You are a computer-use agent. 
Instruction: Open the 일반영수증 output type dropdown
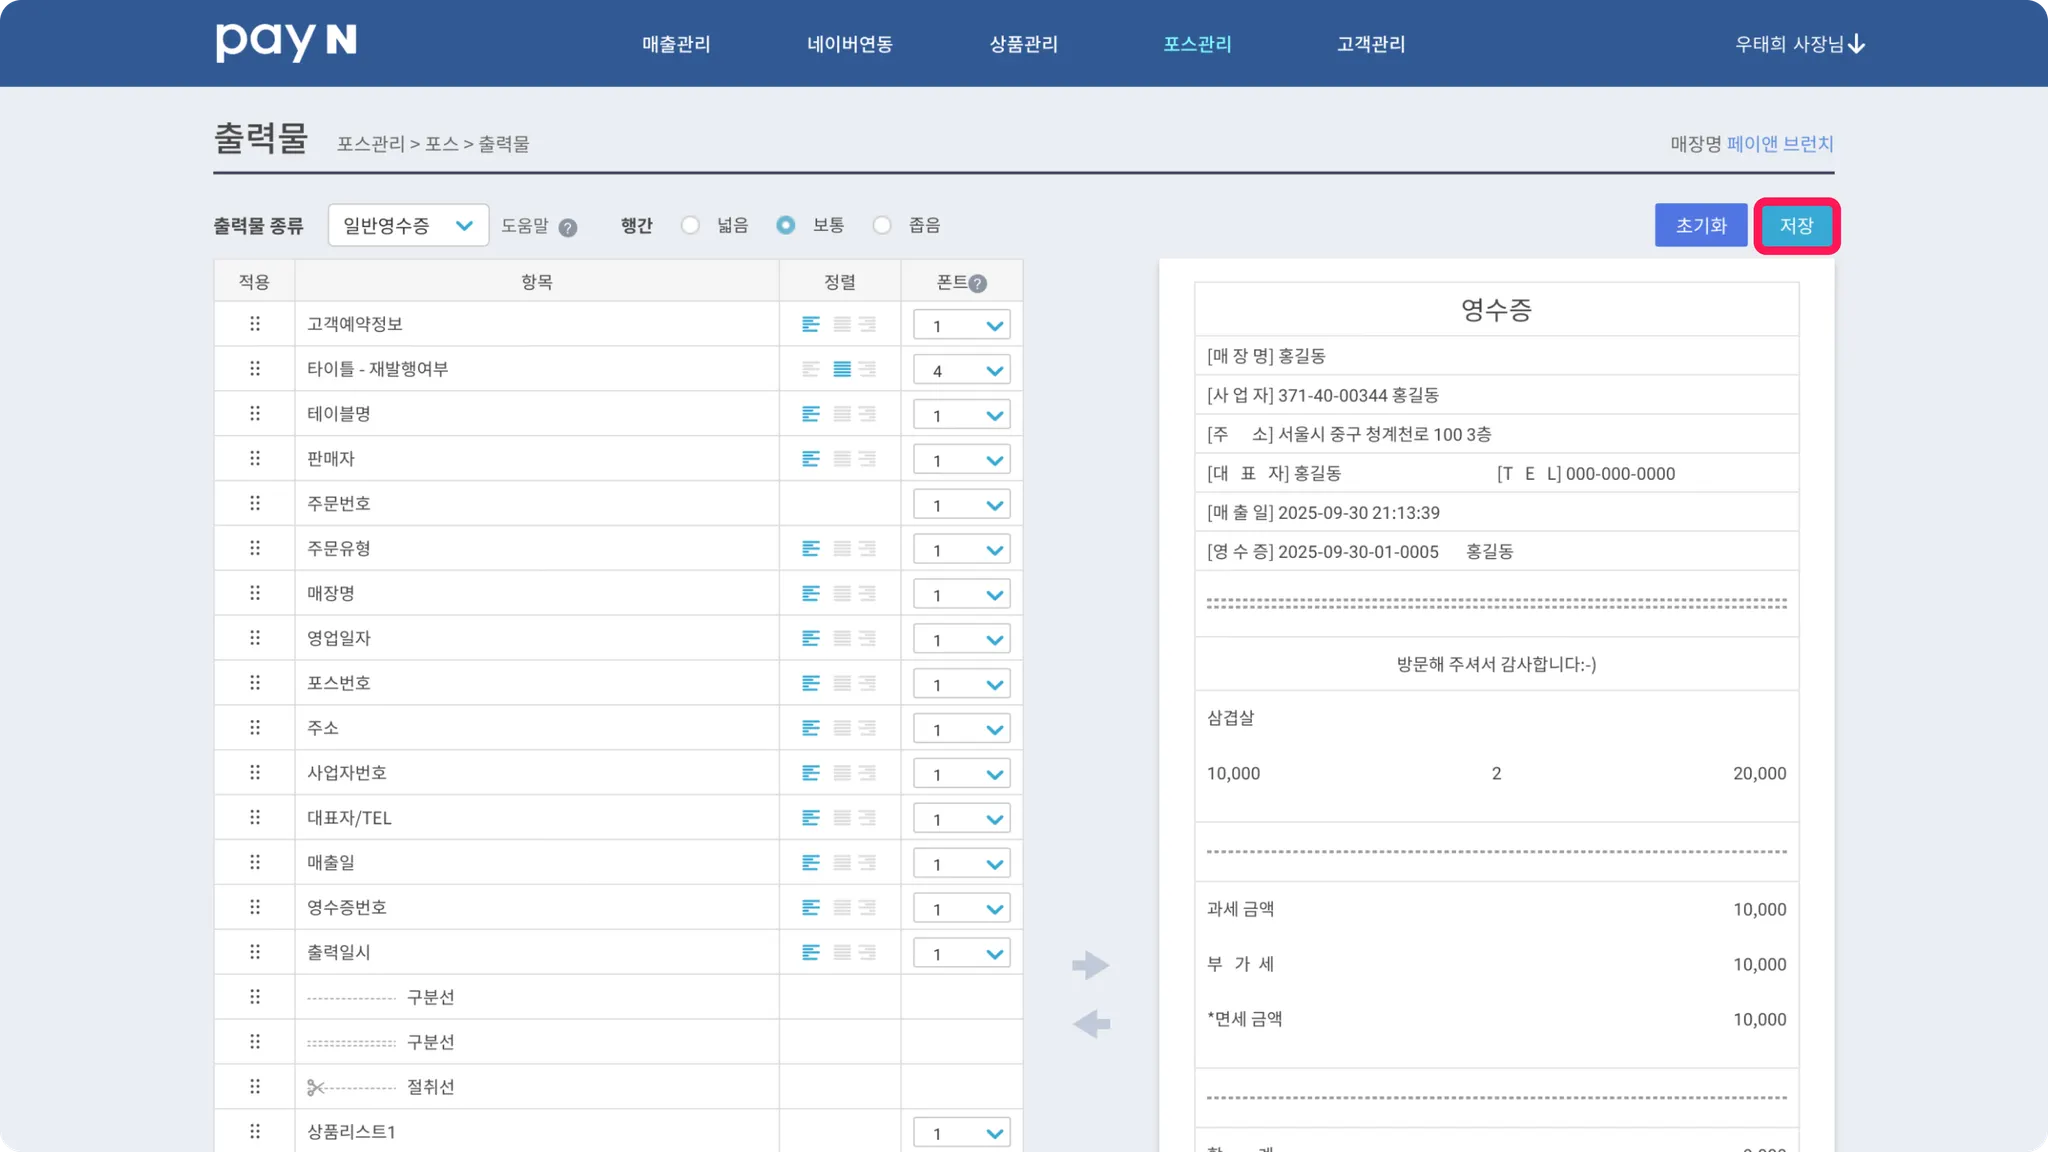point(408,225)
